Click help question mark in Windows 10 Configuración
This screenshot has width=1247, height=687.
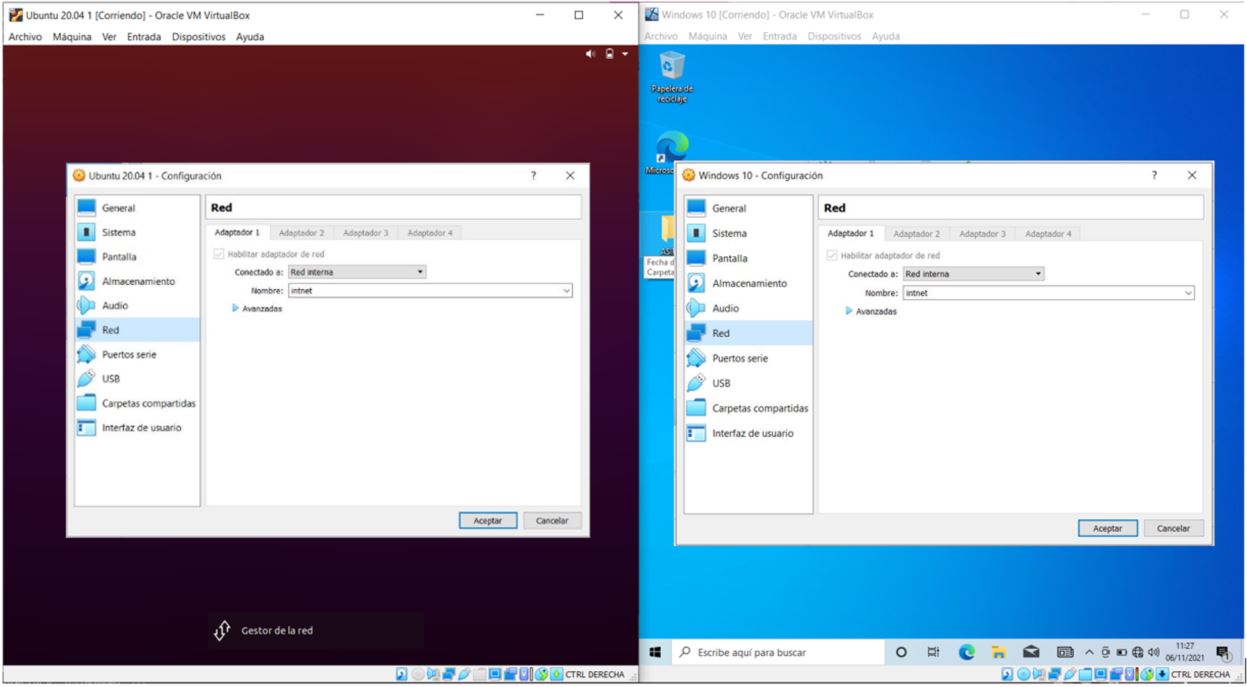tap(1154, 175)
